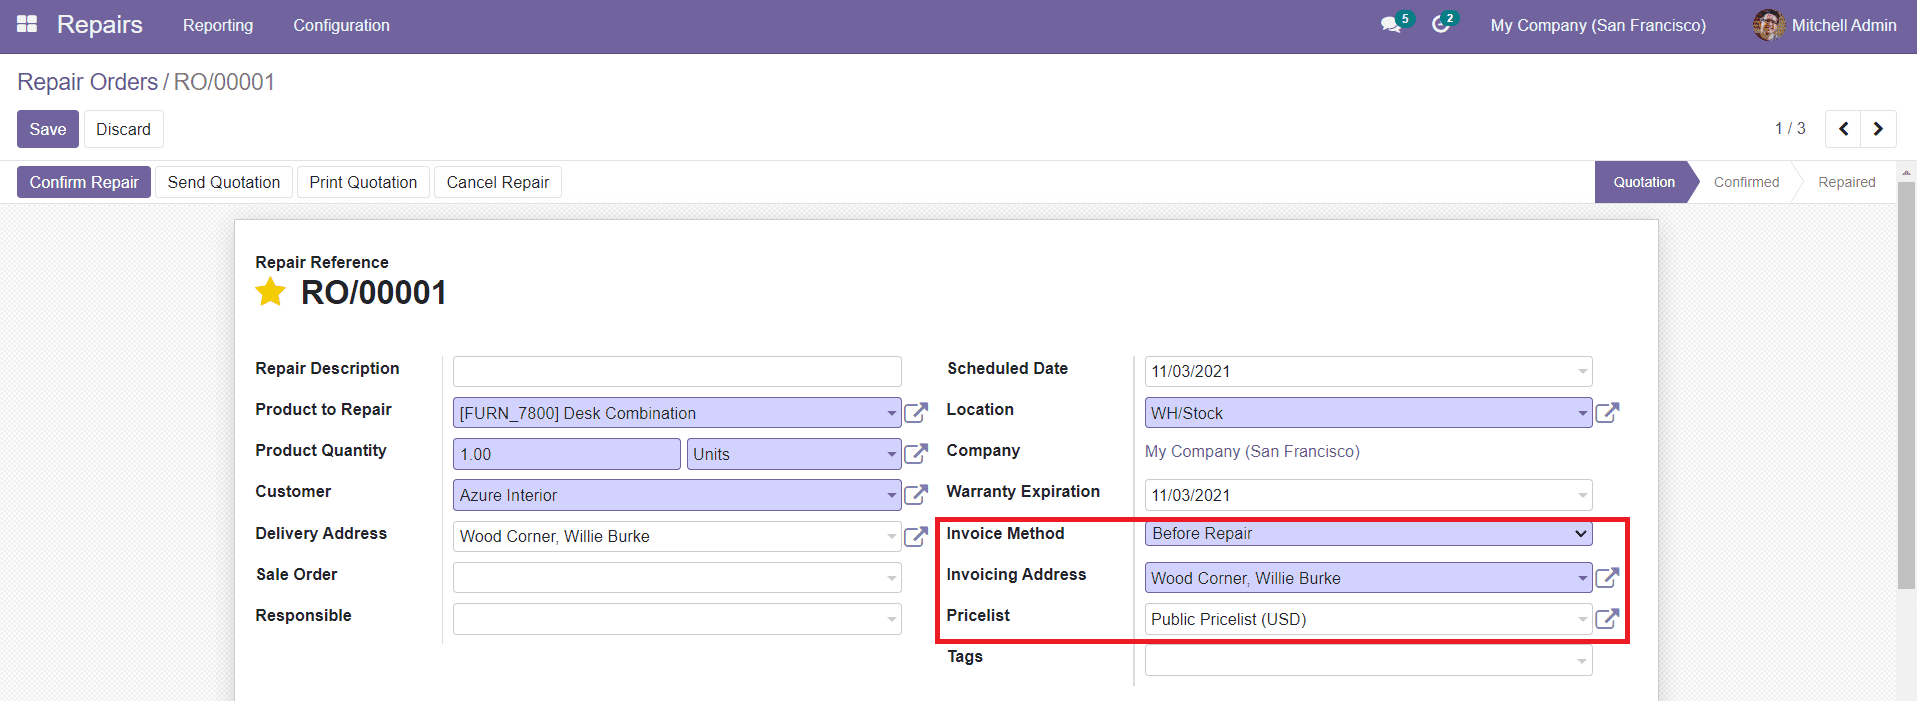1917x701 pixels.
Task: Click the Product Quantity 1.00 field
Action: click(566, 454)
